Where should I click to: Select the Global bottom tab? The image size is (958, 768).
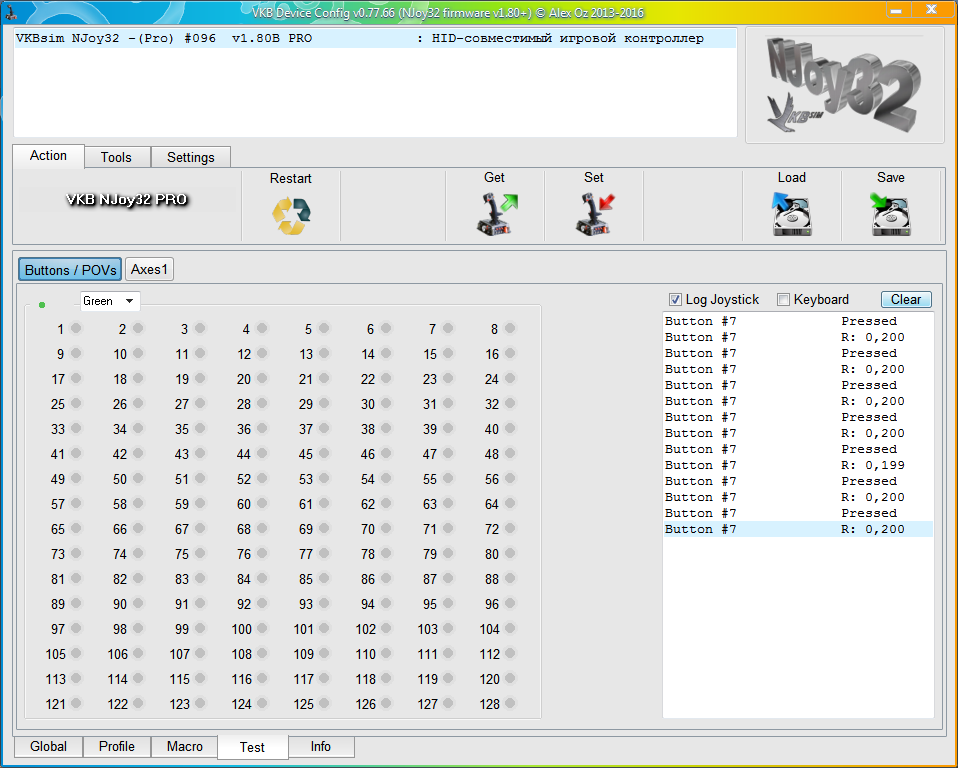(48, 747)
